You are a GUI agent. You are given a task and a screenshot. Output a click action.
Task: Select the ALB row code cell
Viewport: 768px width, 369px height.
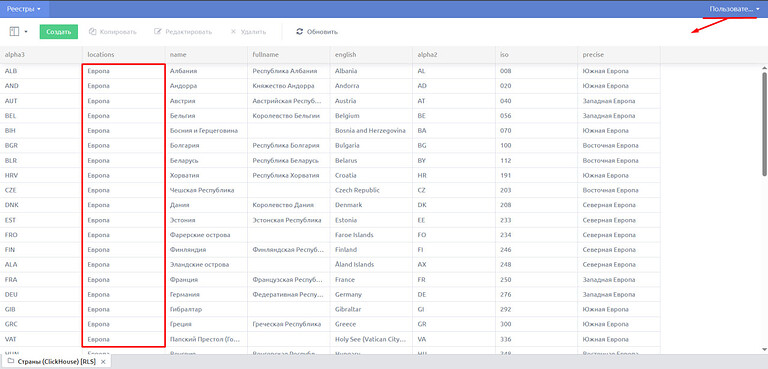coord(41,71)
